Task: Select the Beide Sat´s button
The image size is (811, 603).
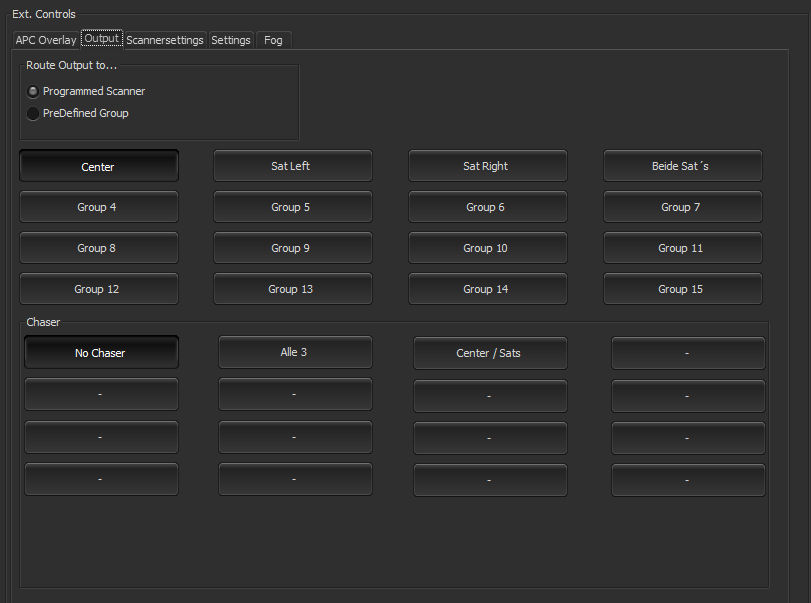Action: click(682, 166)
